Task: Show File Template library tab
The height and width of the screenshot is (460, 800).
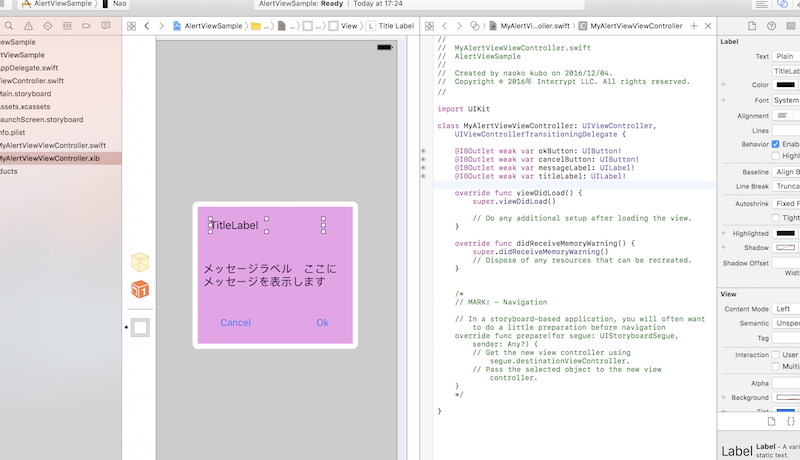Action: coord(771,421)
